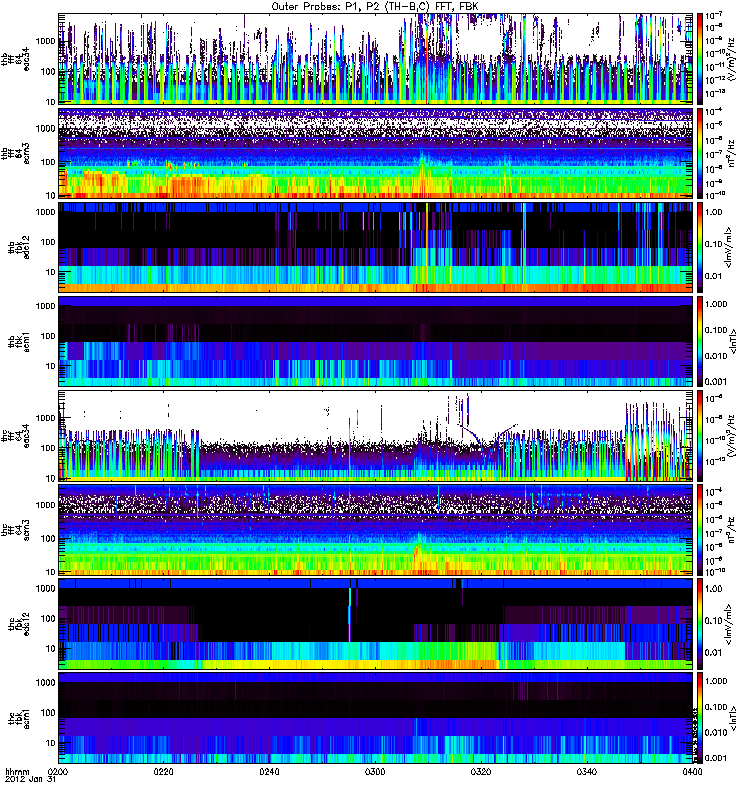Select the thc fff edc34 electric field spectrogram panel
Image resolution: width=750 pixels, height=800 pixels.
[x=376, y=436]
